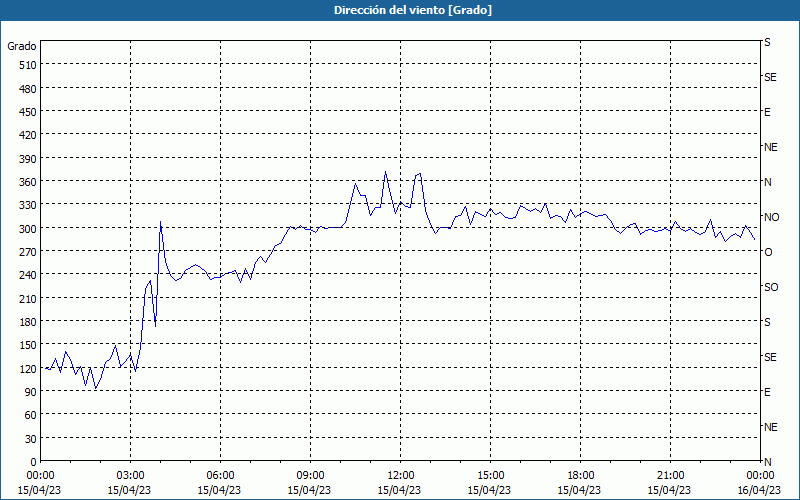This screenshot has width=800, height=500.
Task: Click the 'NO' compass label on the right axis
Action: [771, 217]
